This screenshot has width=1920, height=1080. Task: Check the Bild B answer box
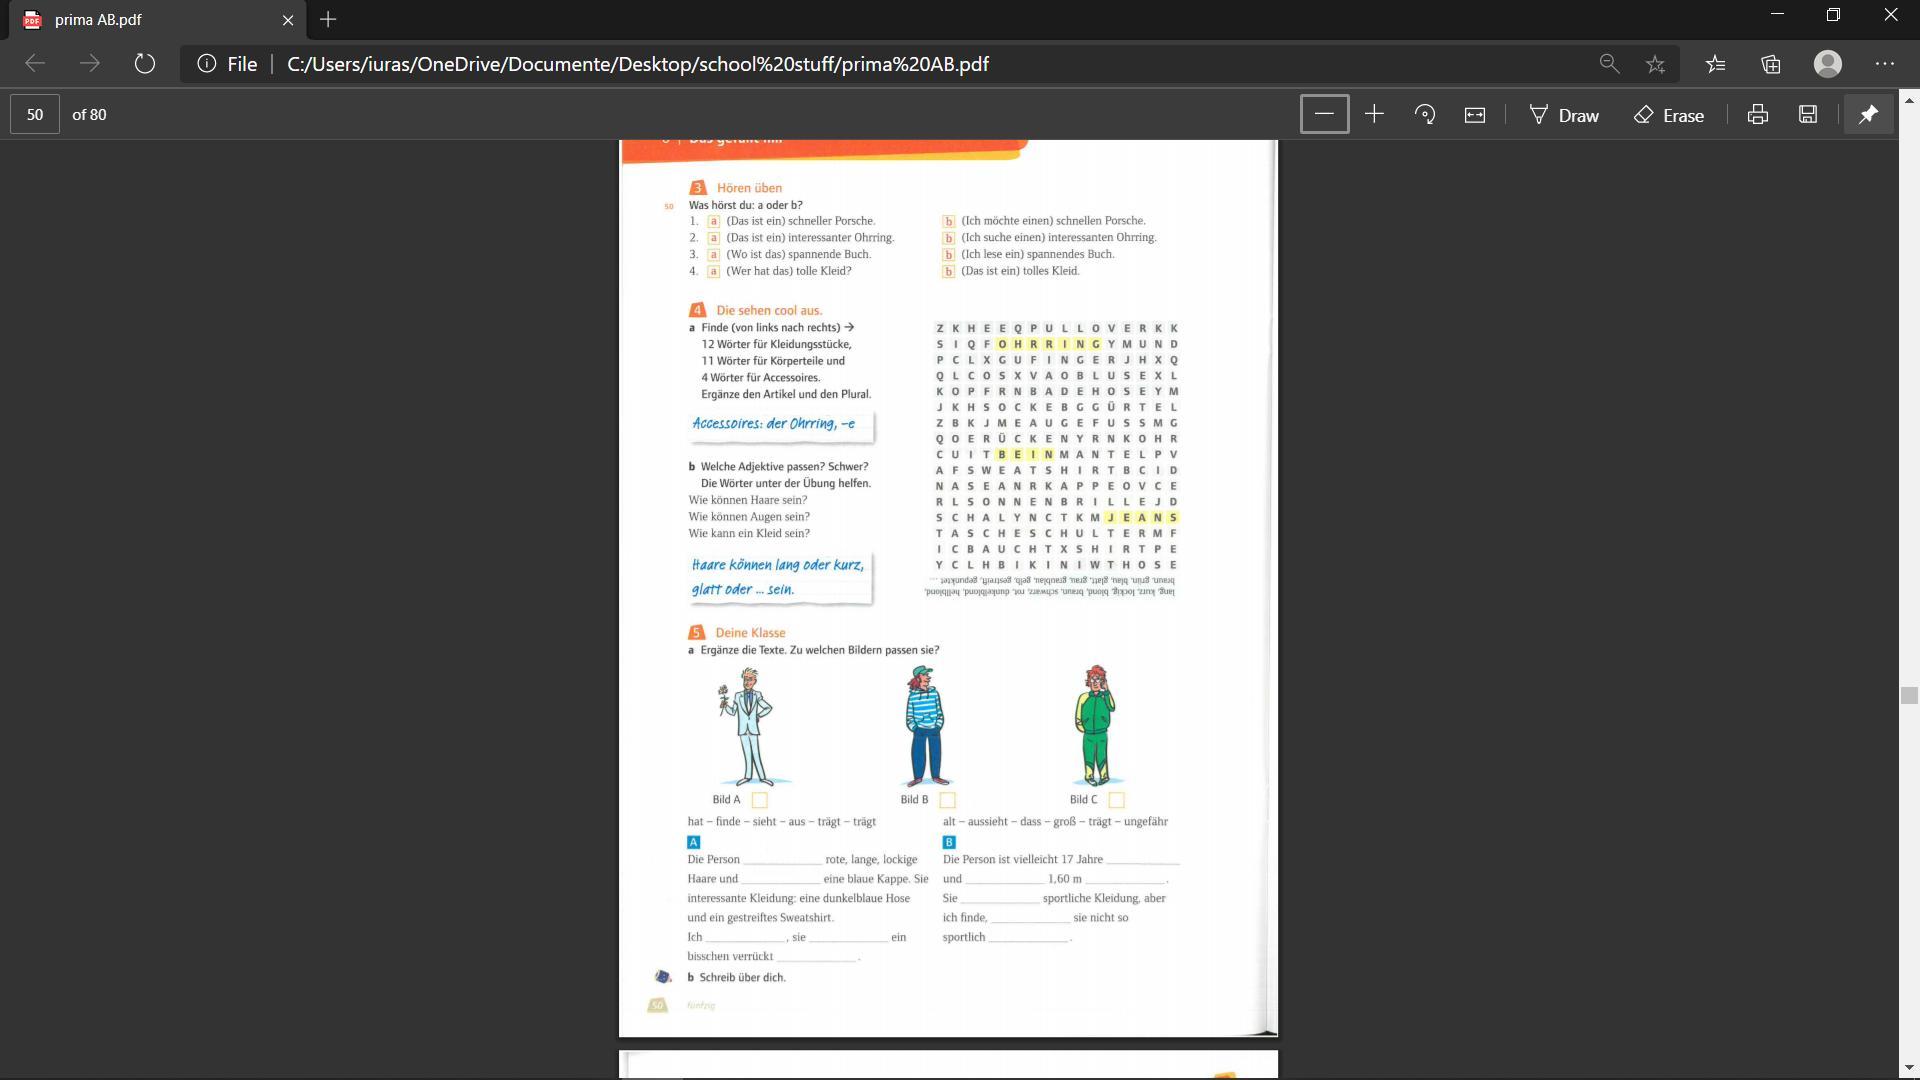pos(948,800)
